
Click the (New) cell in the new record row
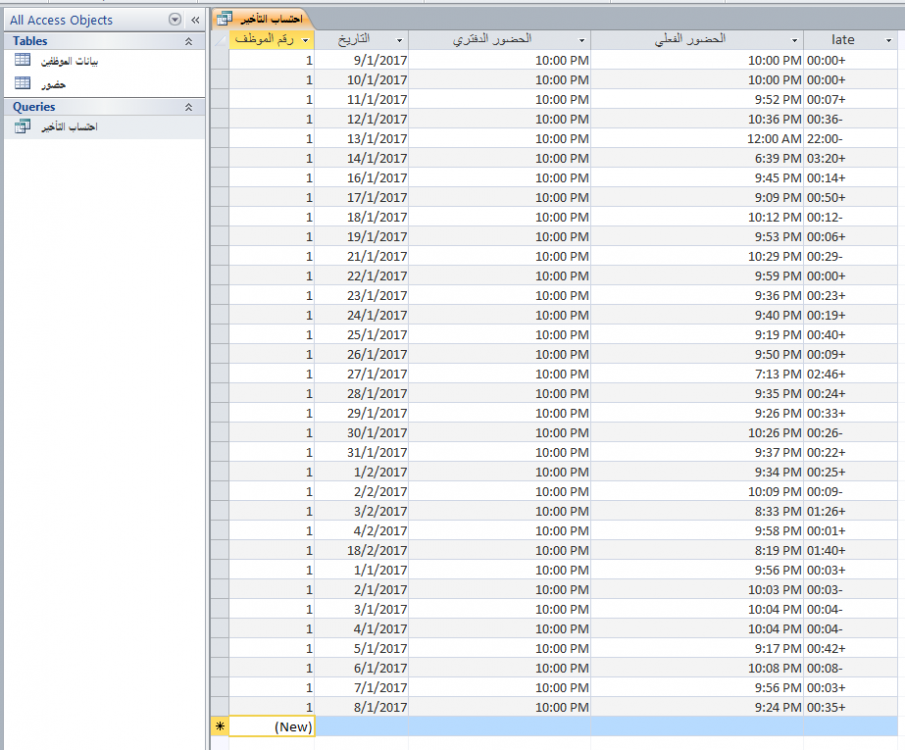272,726
